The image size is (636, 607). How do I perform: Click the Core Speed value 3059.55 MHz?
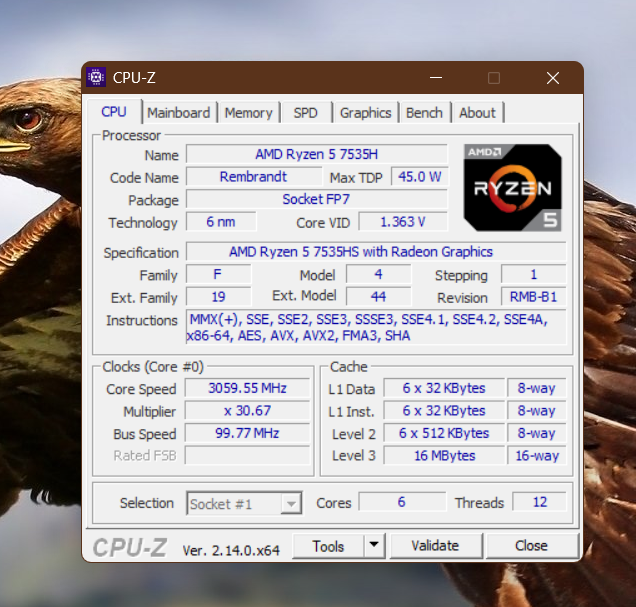(x=247, y=388)
